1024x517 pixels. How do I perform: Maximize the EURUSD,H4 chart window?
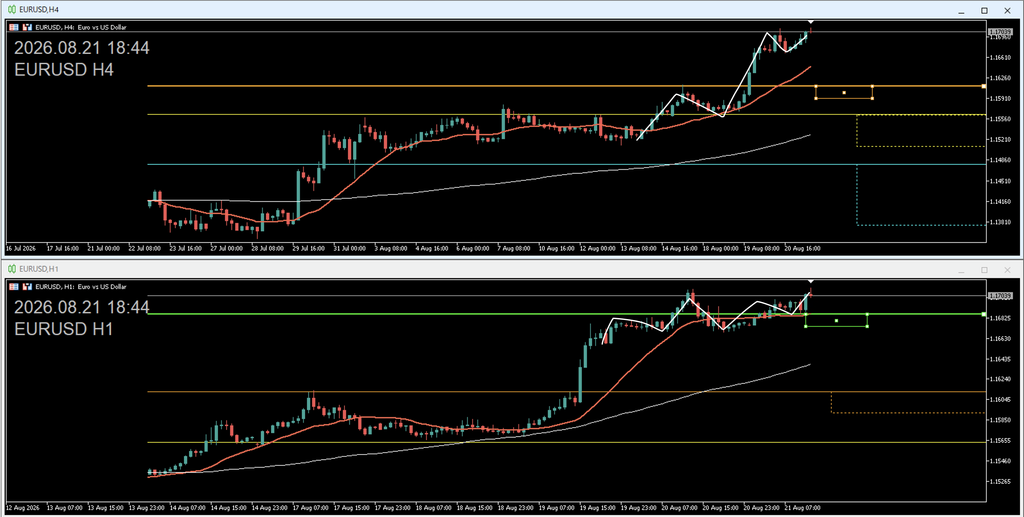tap(984, 10)
